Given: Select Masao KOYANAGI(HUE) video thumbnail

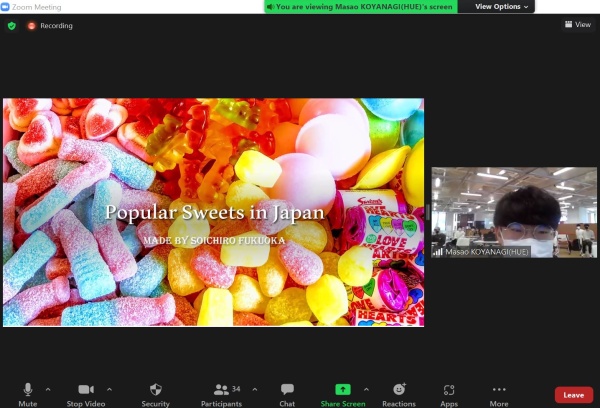Looking at the screenshot, I should coord(514,212).
